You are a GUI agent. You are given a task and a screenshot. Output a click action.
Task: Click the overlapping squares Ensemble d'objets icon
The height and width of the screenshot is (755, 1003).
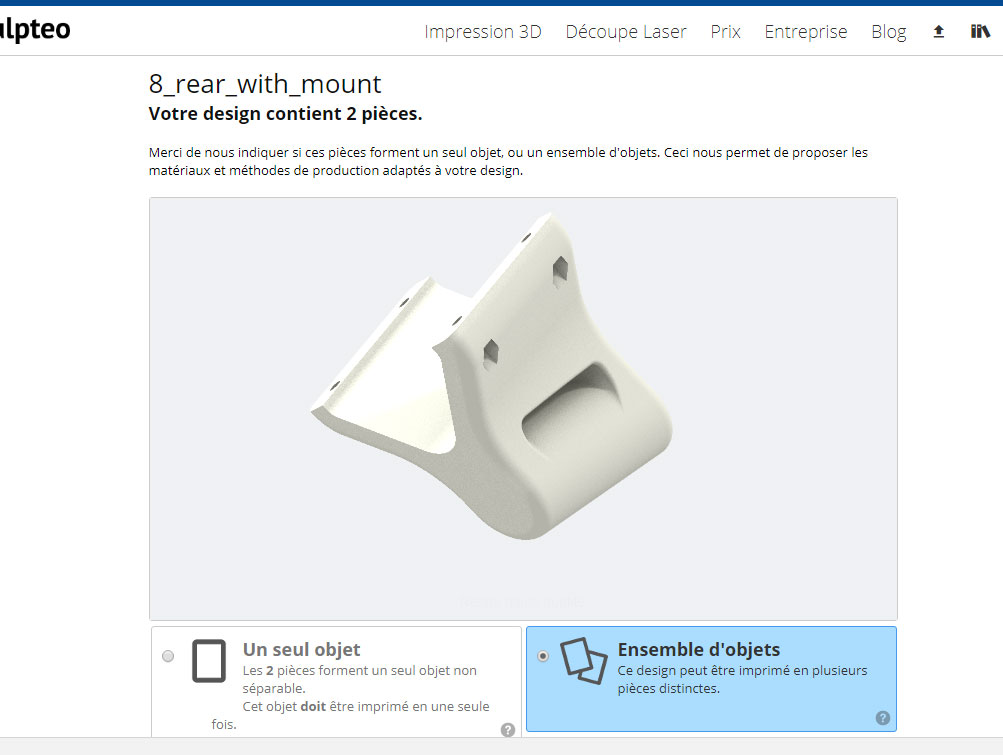(583, 660)
